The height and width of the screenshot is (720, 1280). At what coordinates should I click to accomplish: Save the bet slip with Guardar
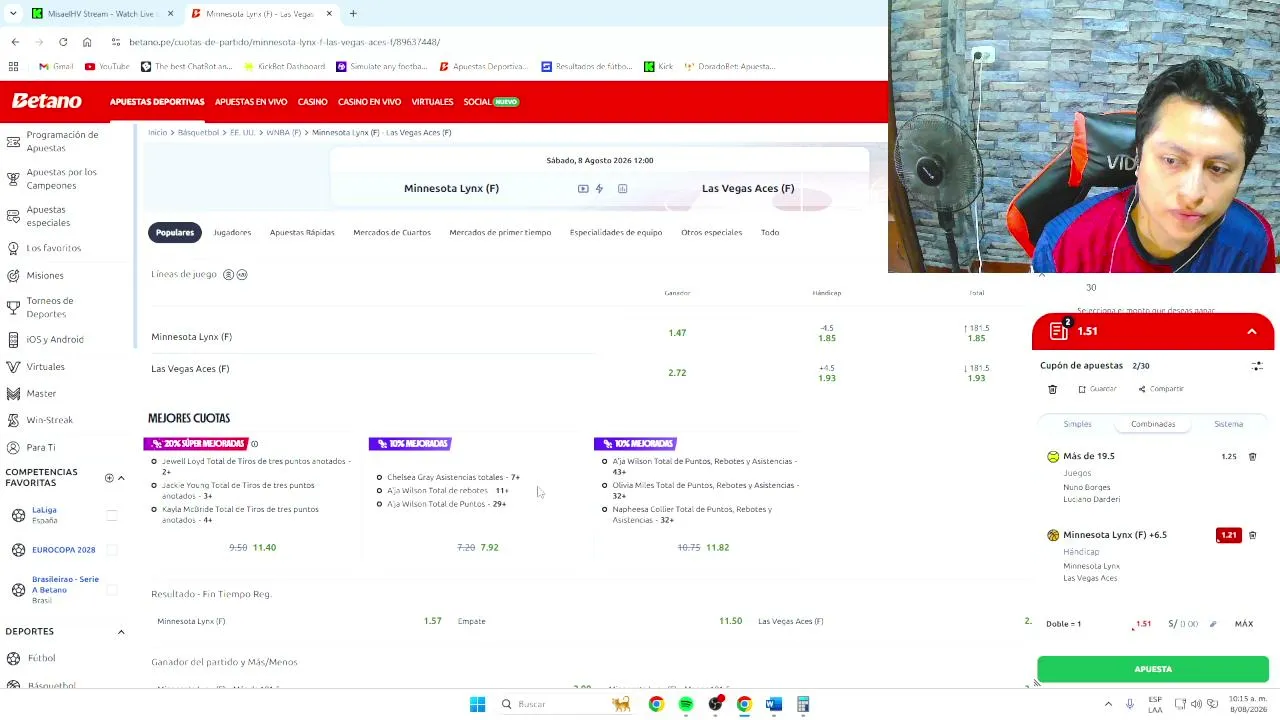click(1097, 389)
